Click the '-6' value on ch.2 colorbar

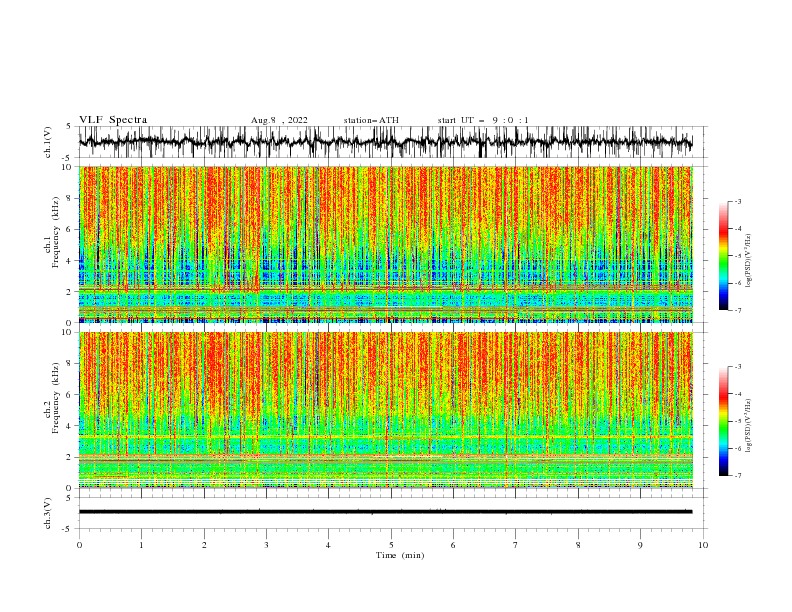tap(737, 448)
